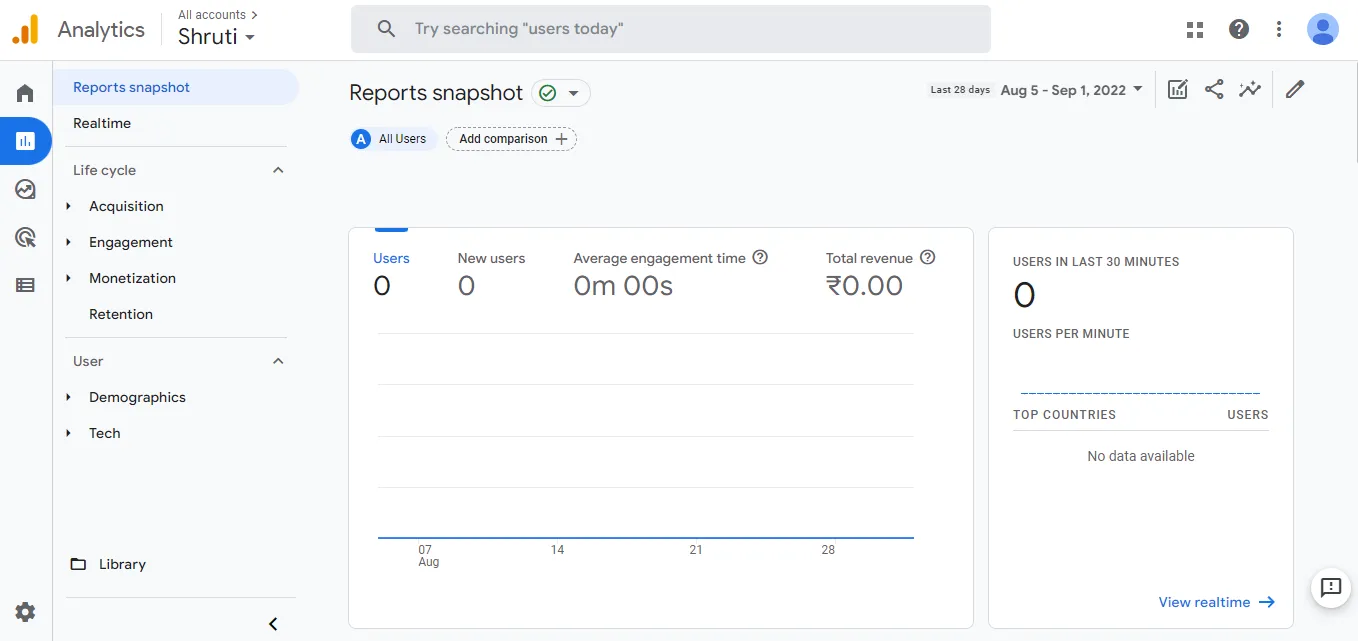Select the Average engagement time metric tab

coord(670,273)
